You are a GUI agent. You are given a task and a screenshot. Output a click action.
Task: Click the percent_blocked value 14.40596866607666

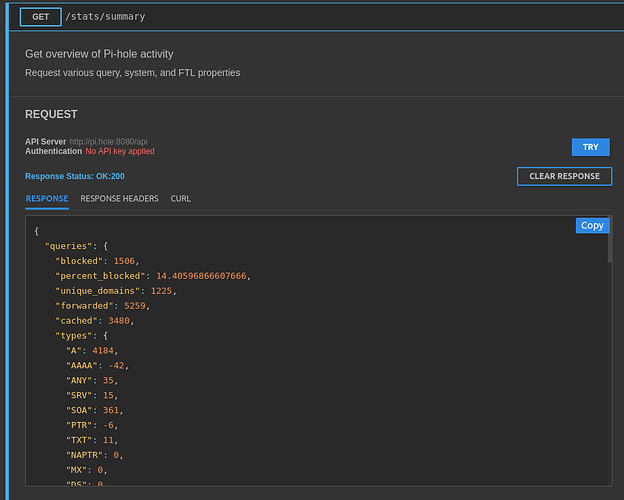201,276
